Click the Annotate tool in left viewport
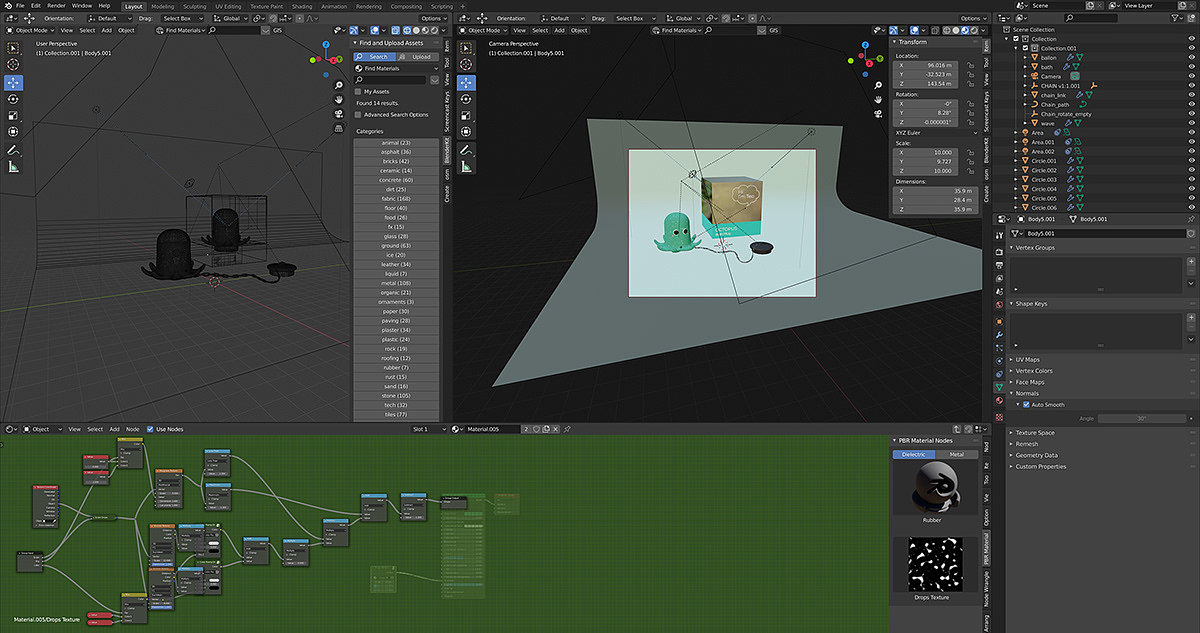This screenshot has width=1200, height=633. click(13, 149)
